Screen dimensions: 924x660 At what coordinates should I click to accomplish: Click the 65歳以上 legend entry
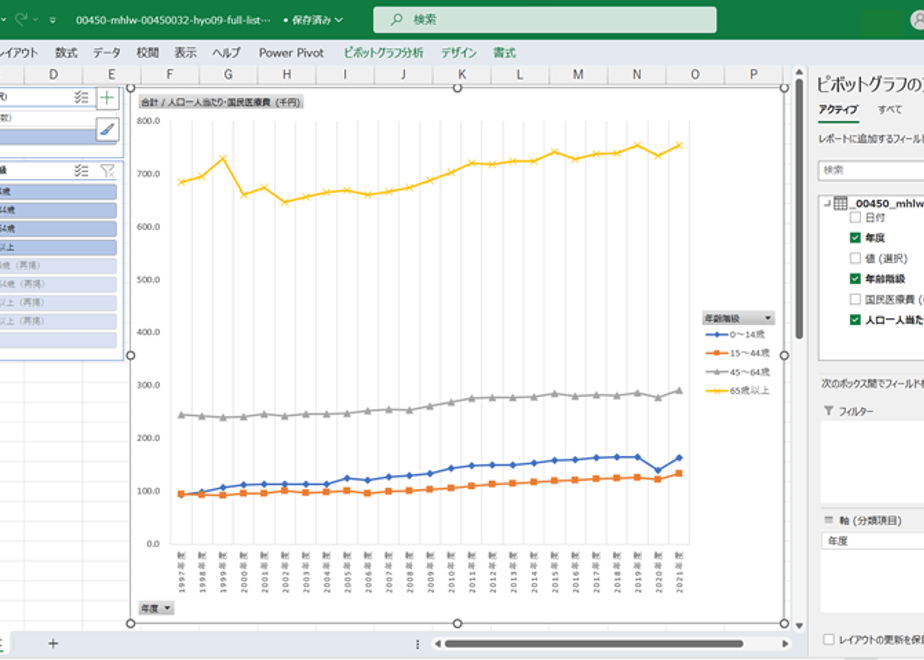coord(737,391)
